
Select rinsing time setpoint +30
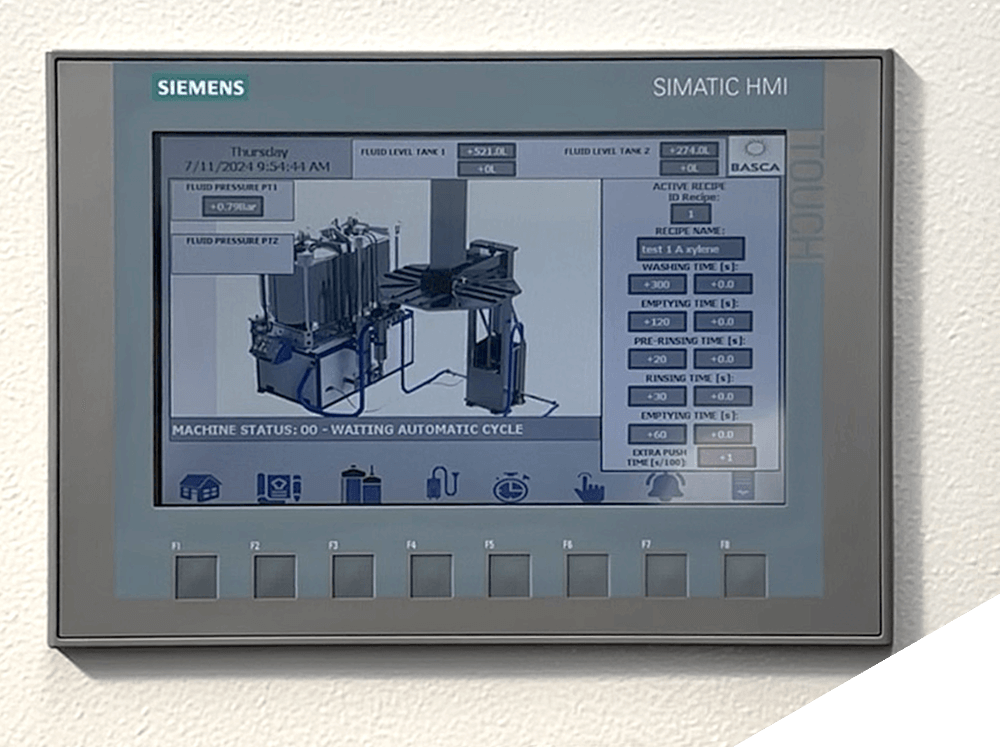(657, 396)
